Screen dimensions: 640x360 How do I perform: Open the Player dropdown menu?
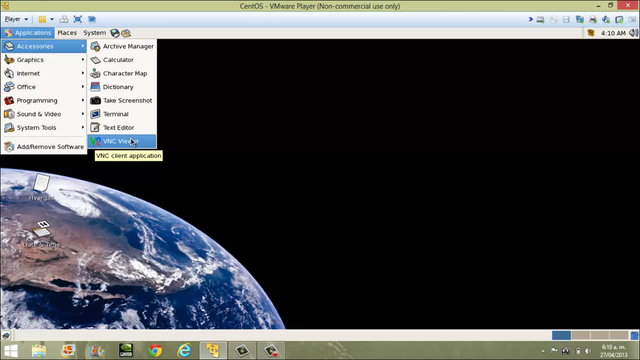(x=16, y=19)
